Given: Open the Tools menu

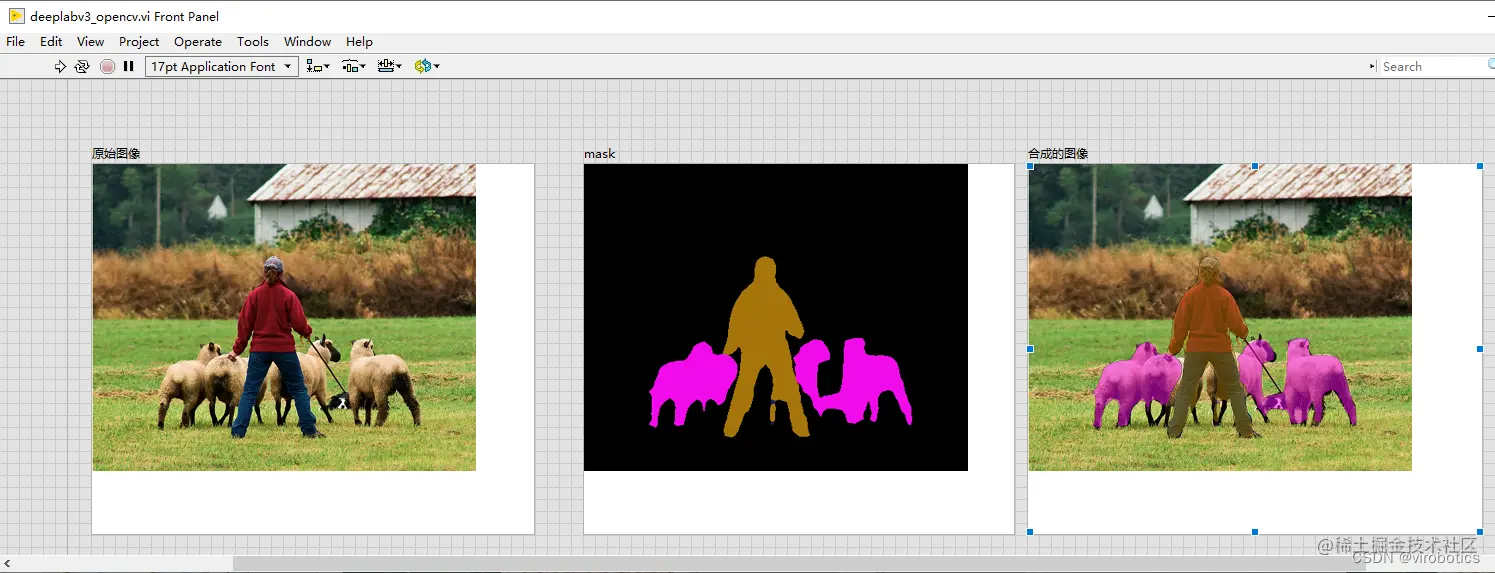Looking at the screenshot, I should tap(253, 41).
